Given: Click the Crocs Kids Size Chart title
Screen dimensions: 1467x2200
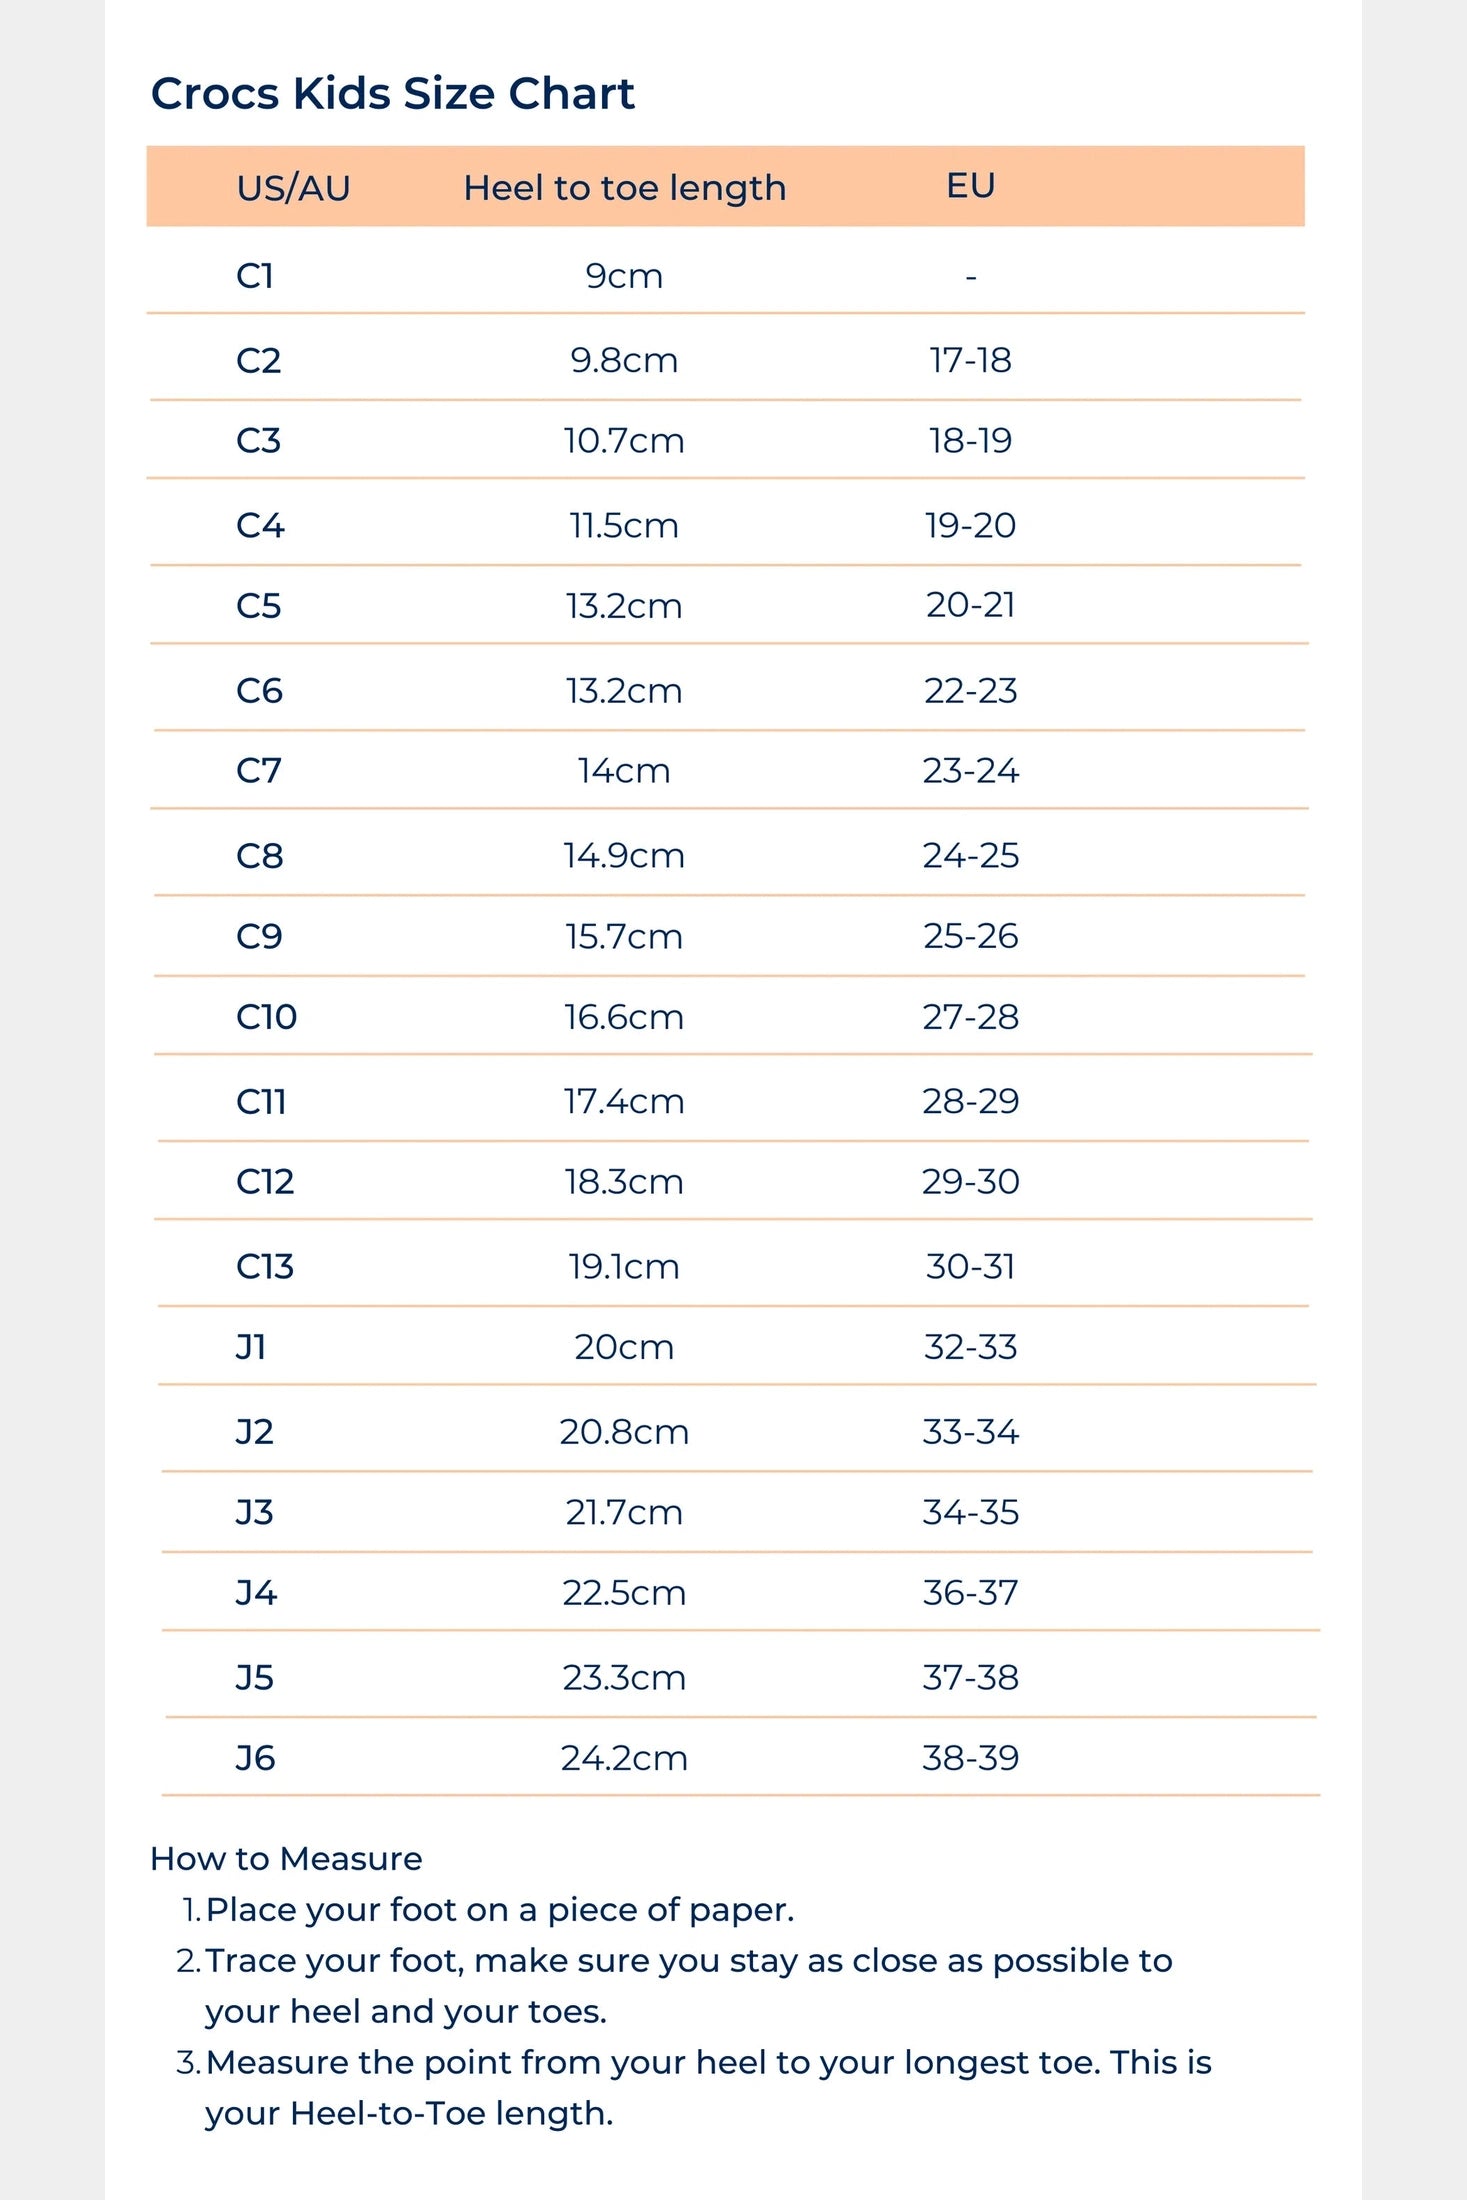Looking at the screenshot, I should (x=392, y=94).
